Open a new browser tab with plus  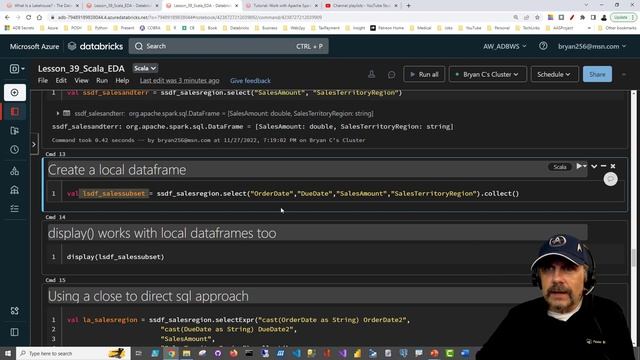click(x=409, y=6)
